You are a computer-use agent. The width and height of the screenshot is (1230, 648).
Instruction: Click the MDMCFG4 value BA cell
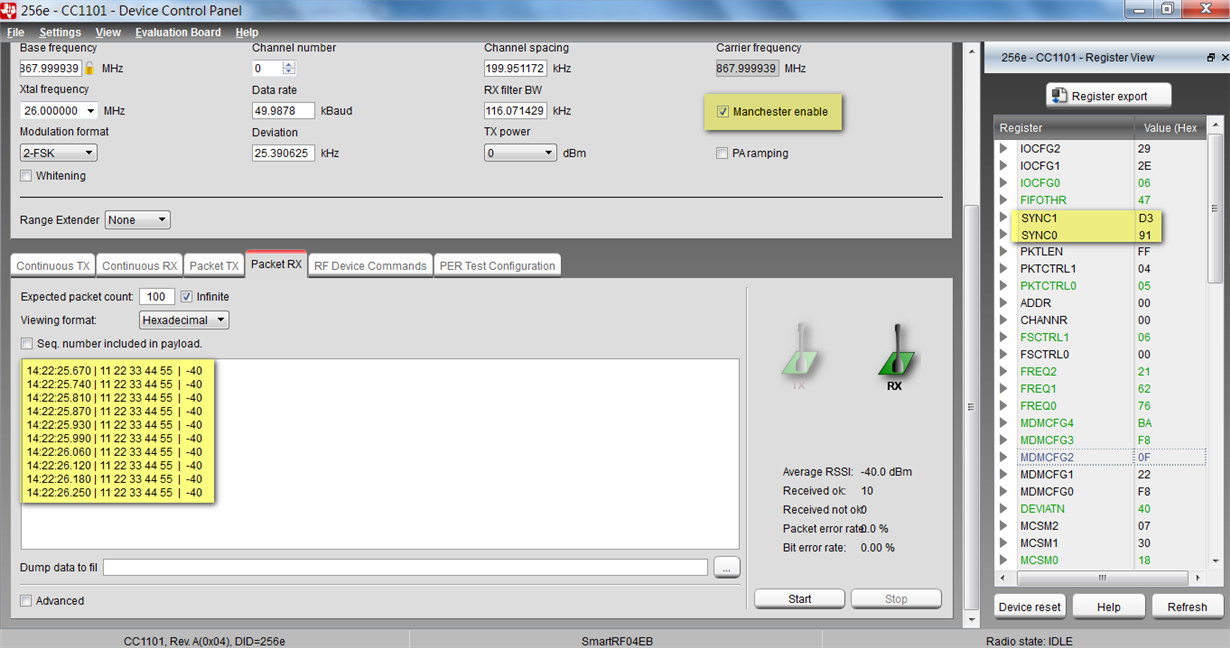(1145, 423)
